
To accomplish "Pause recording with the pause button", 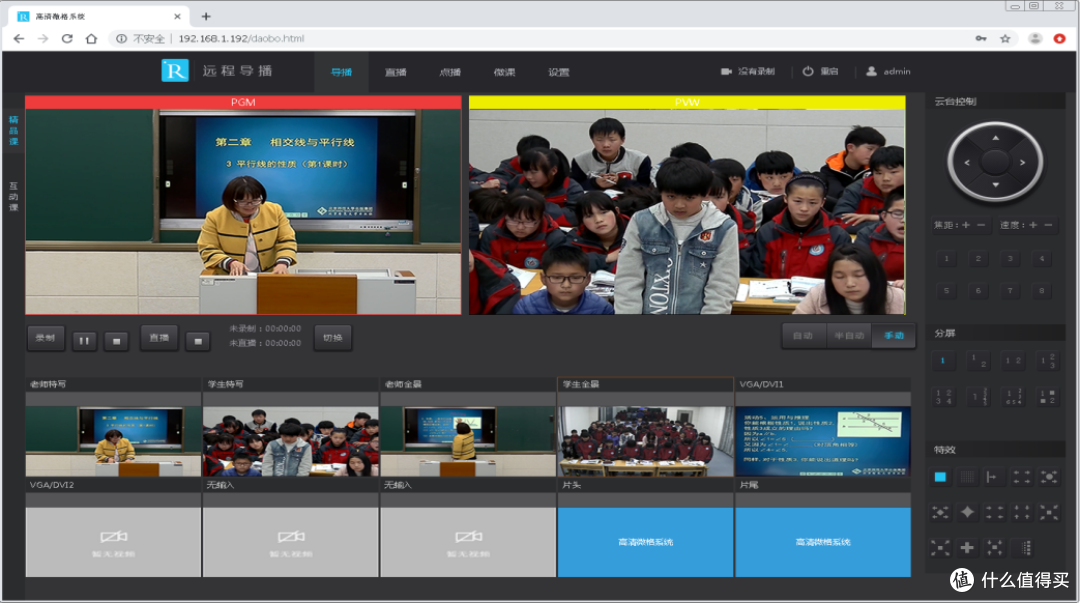I will click(x=84, y=340).
